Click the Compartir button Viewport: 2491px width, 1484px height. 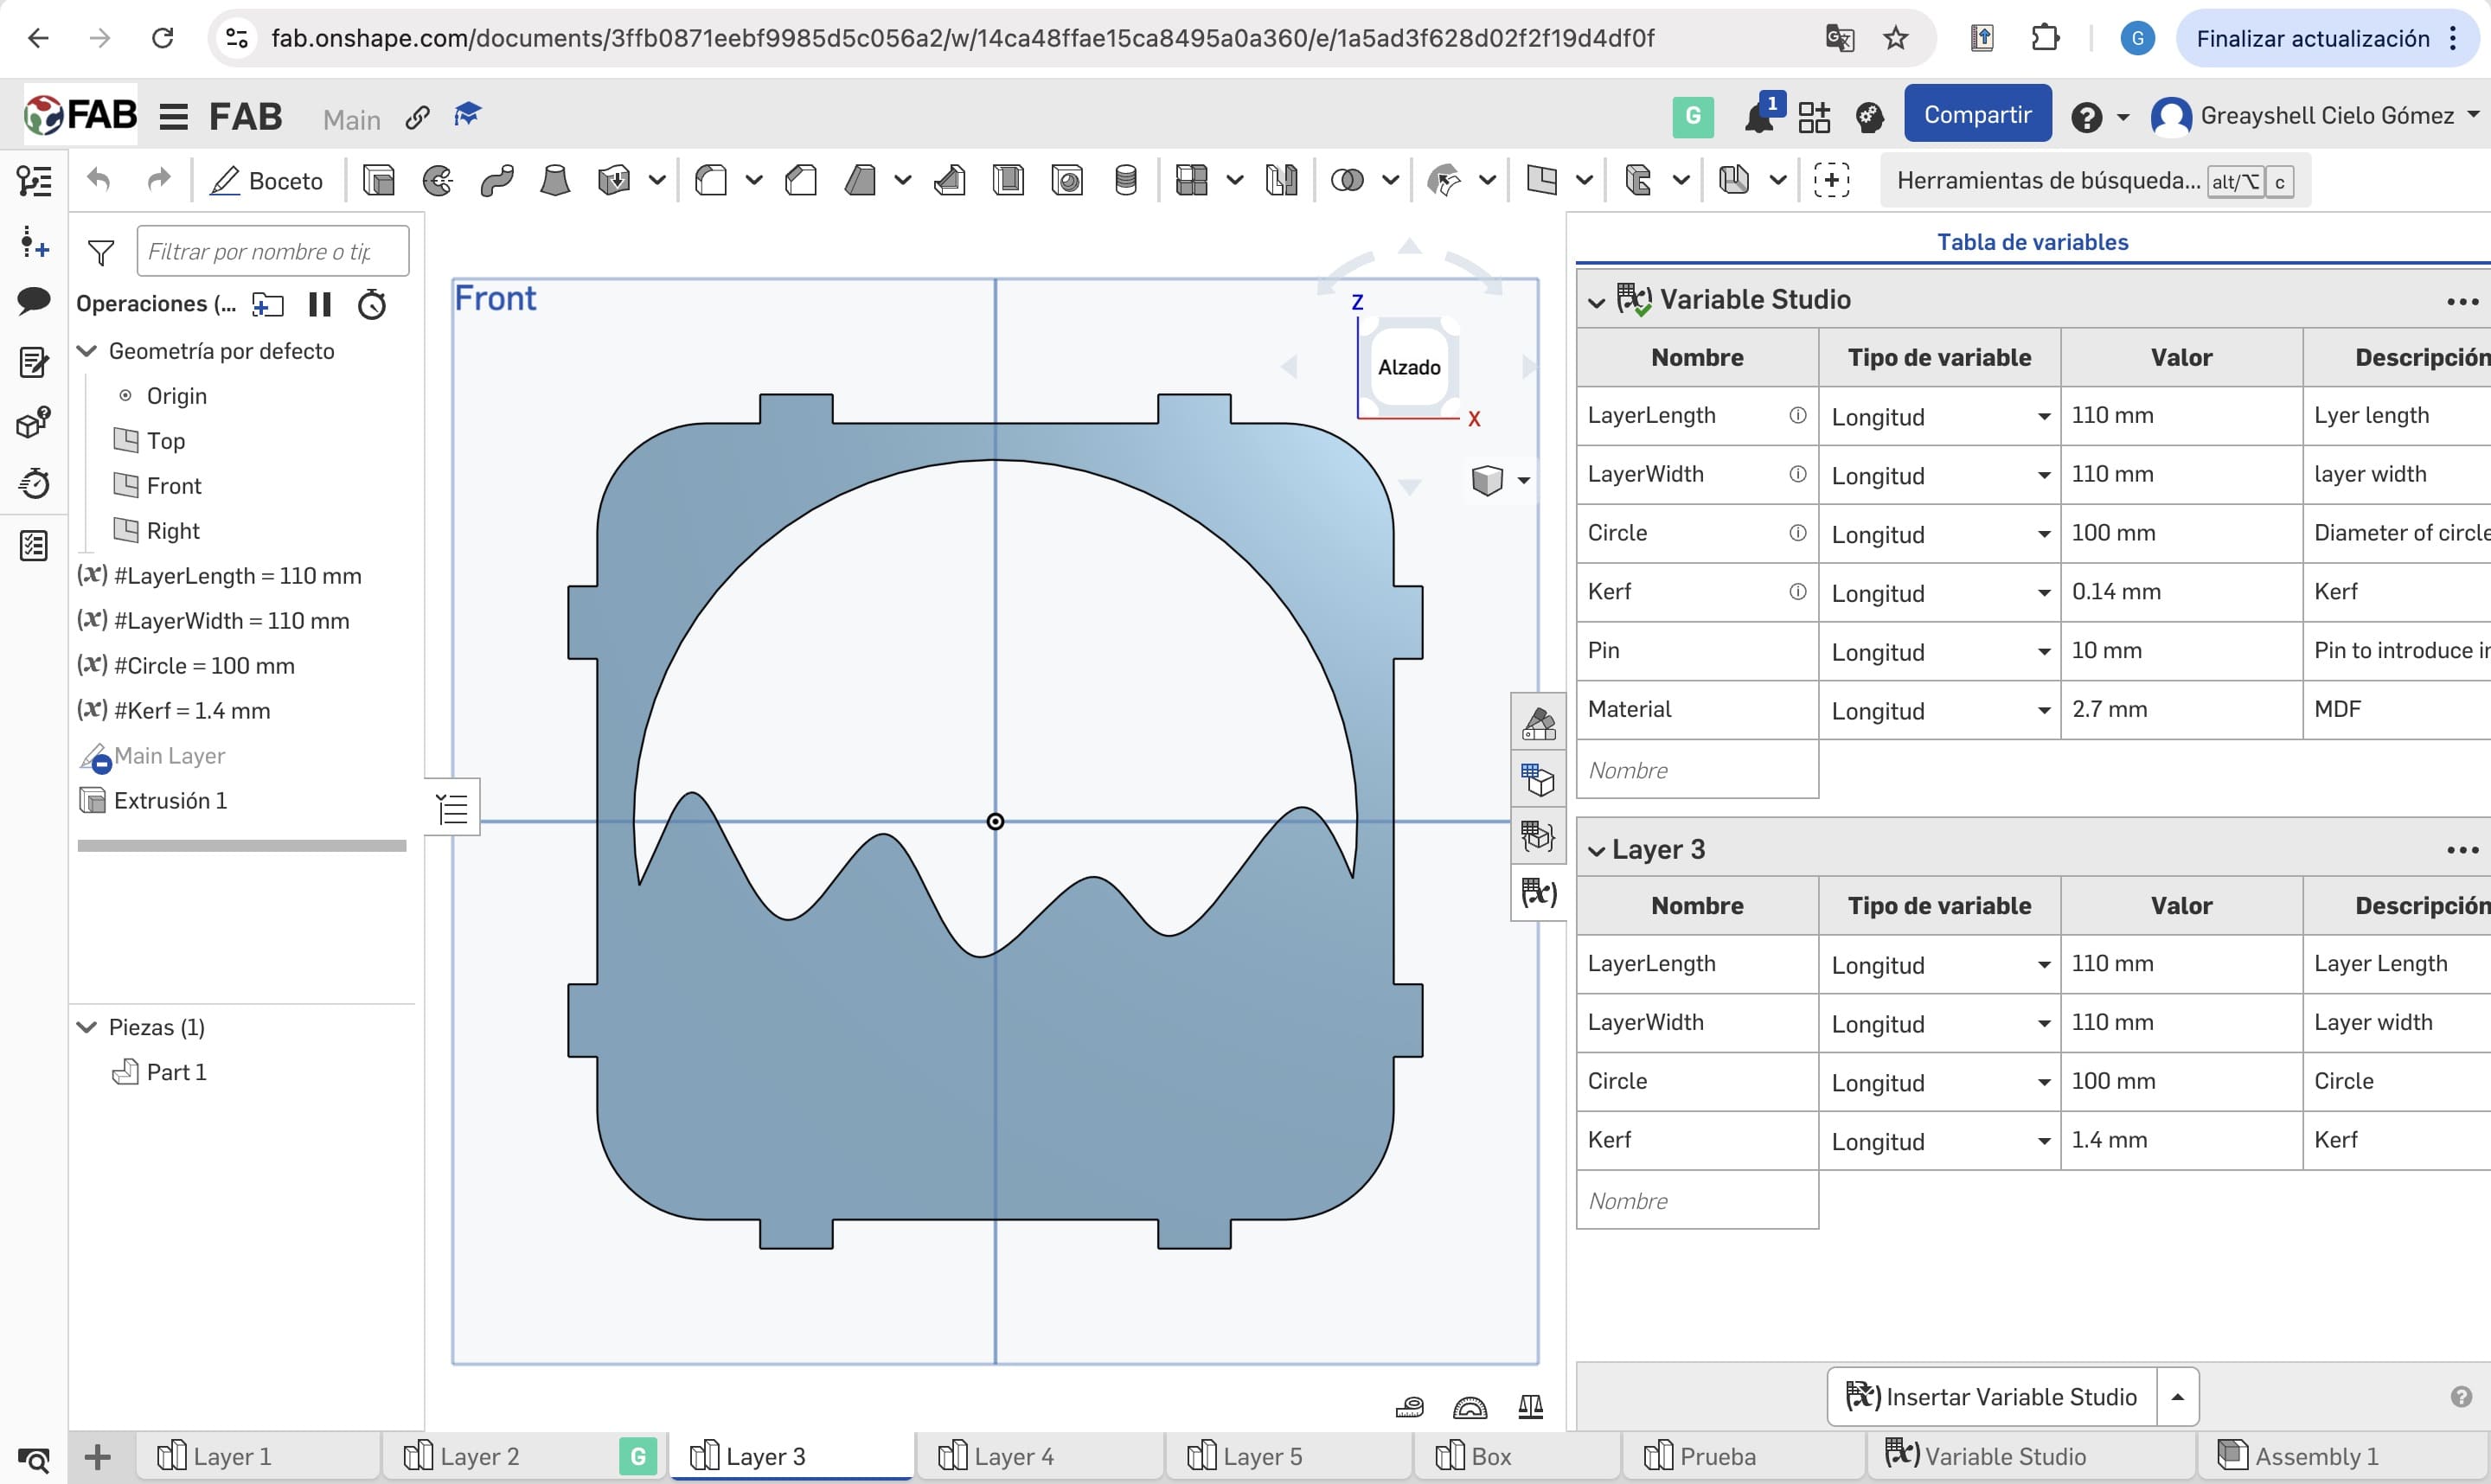(1977, 115)
